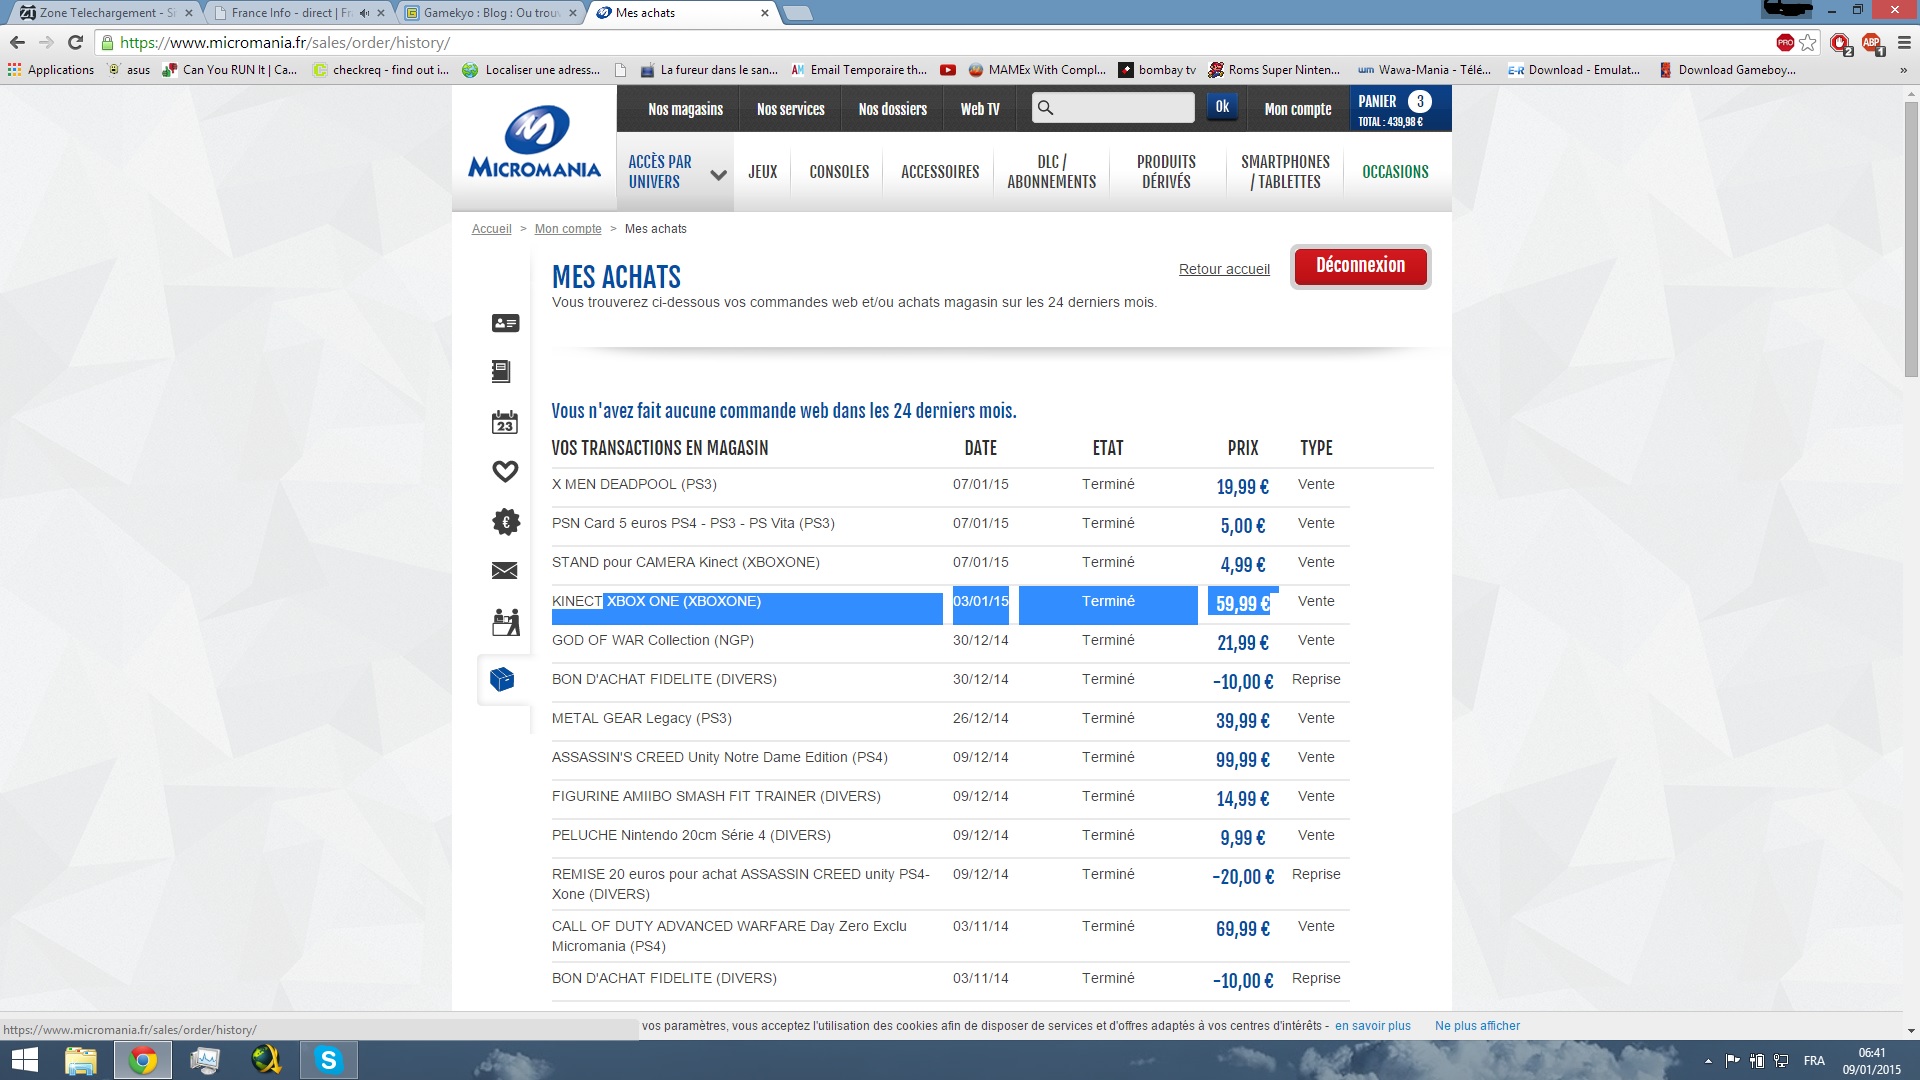
Task: Open the Produits dérivés category
Action: coord(1166,172)
